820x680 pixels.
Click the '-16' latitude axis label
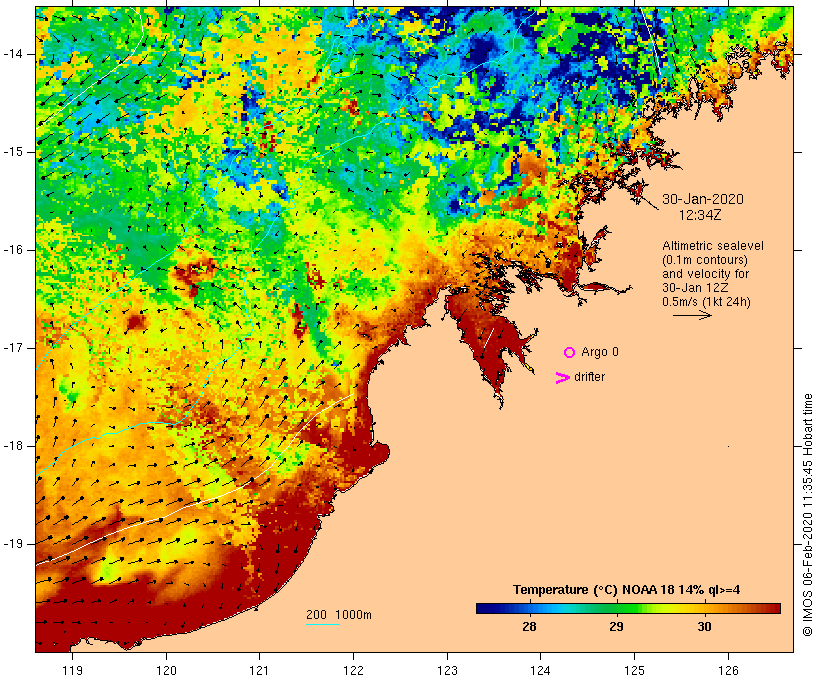[13, 250]
